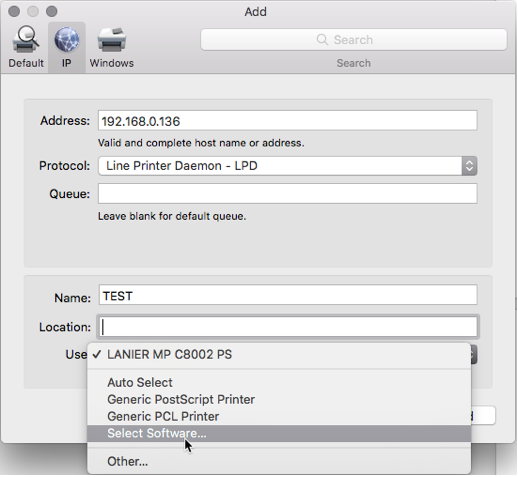Click the magnifier icon in Search field
Screen dimensions: 518x477
322,40
